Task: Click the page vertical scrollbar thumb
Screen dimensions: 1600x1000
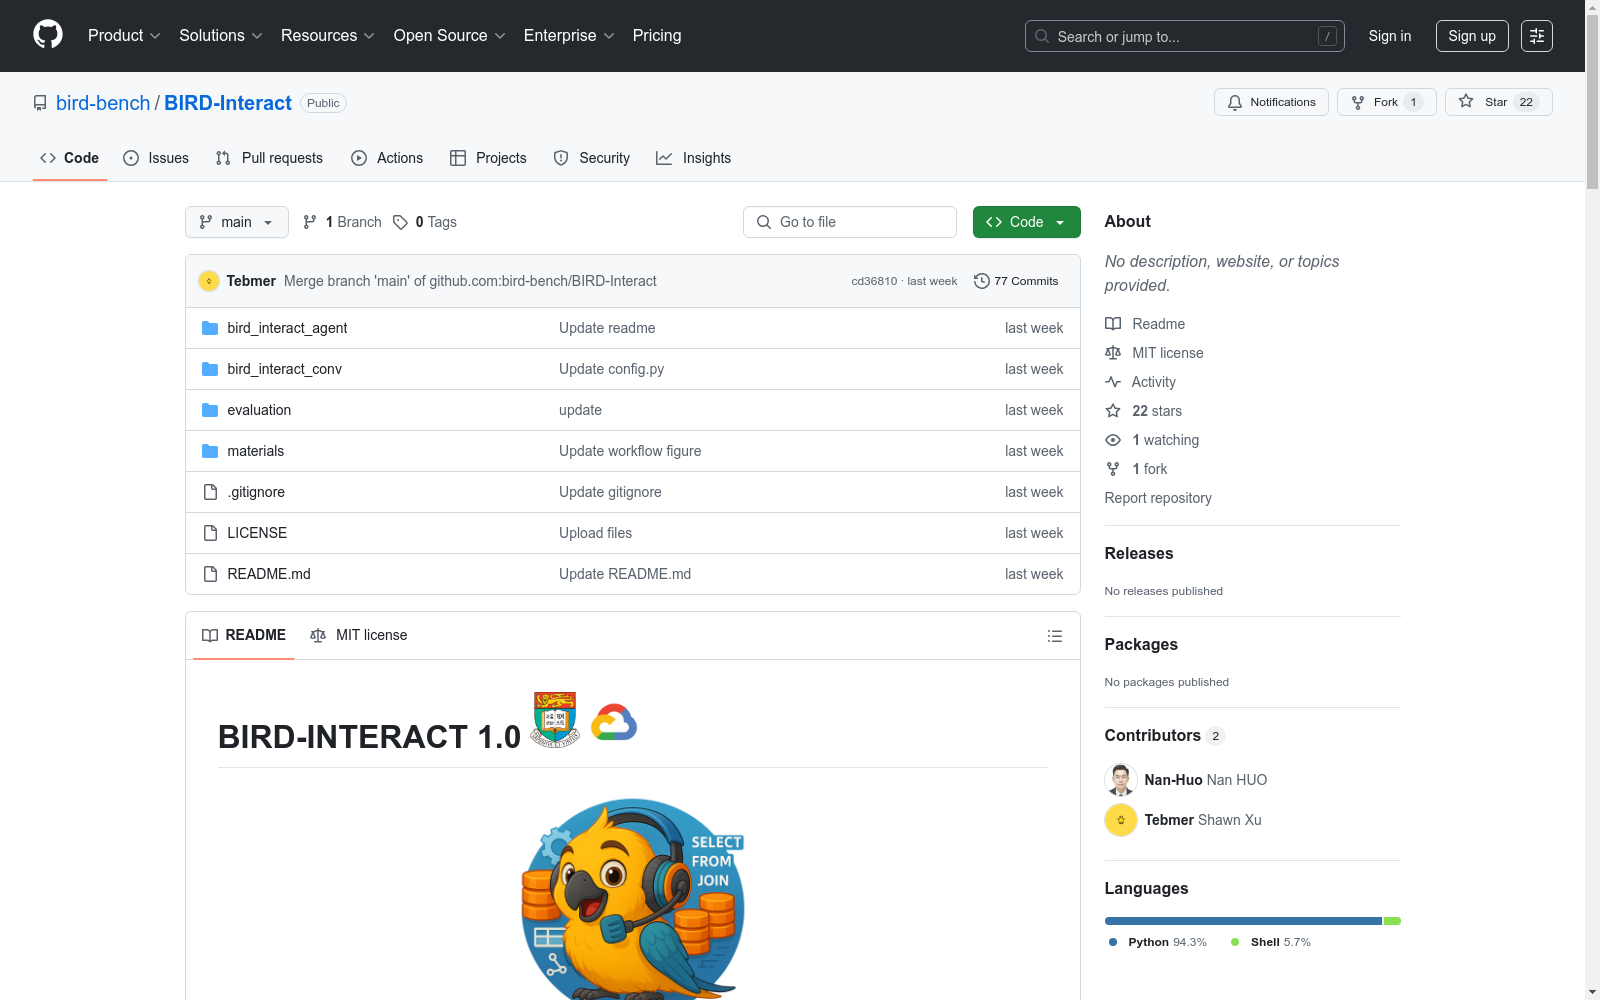Action: [x=1592, y=102]
